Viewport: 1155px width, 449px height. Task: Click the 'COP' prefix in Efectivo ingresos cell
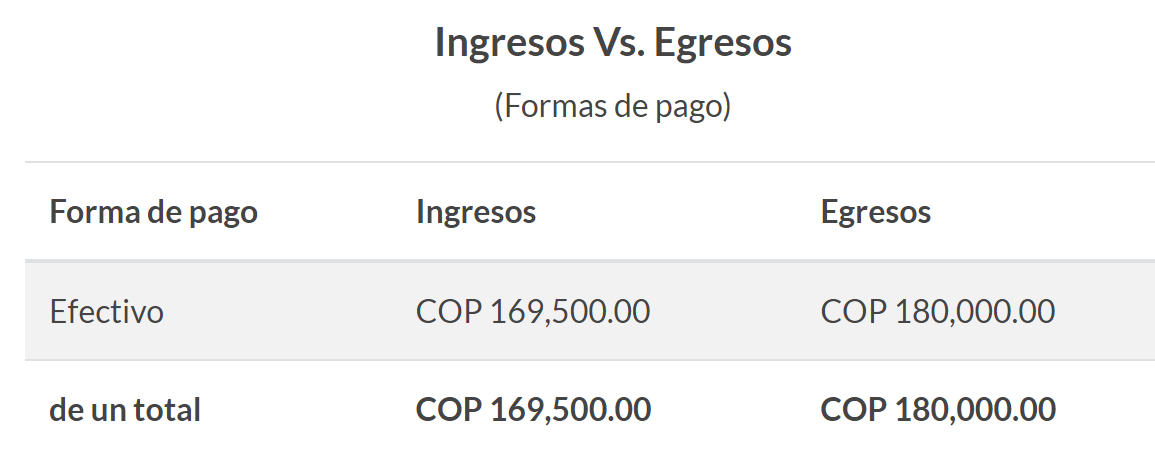pyautogui.click(x=449, y=311)
